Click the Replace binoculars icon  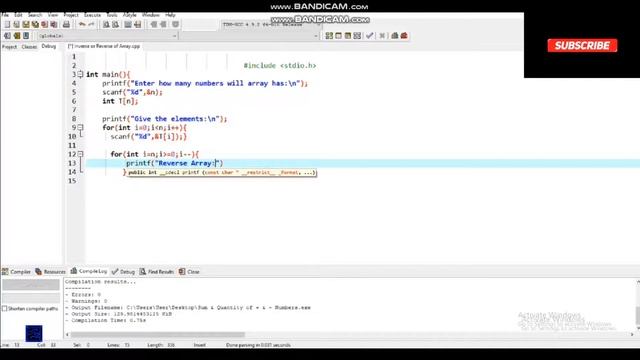tap(116, 25)
